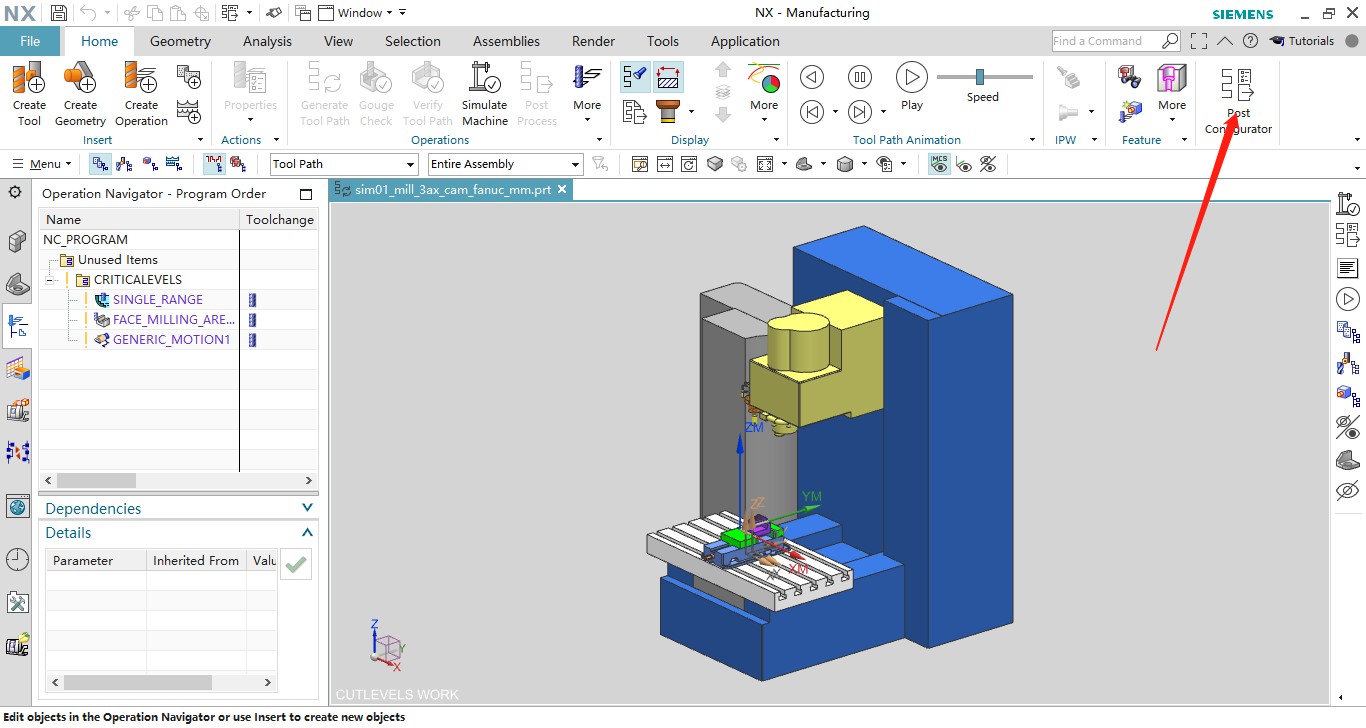Switch to the Geometry ribbon tab
This screenshot has height=728, width=1366.
180,41
